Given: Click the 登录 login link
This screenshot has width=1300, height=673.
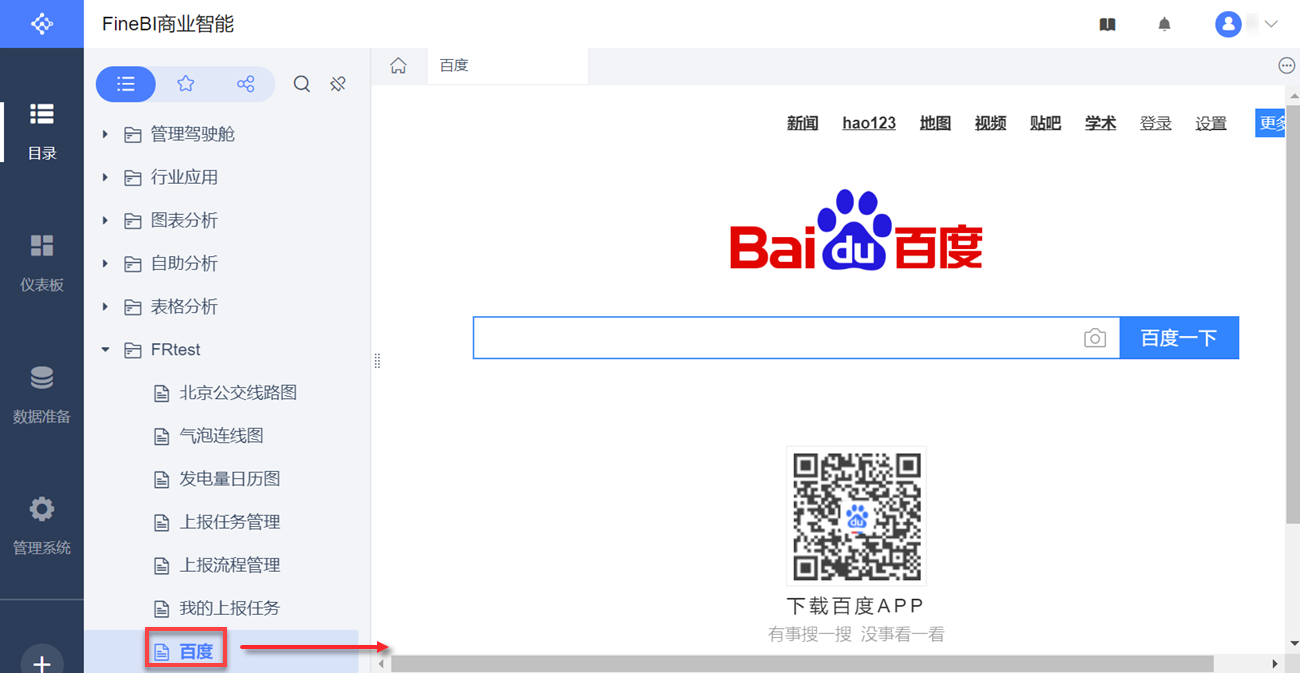Looking at the screenshot, I should point(1156,123).
